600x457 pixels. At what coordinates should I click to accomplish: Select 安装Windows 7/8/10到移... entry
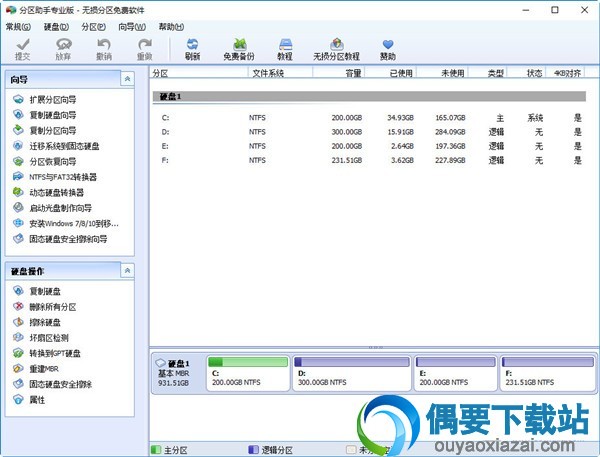(x=66, y=224)
